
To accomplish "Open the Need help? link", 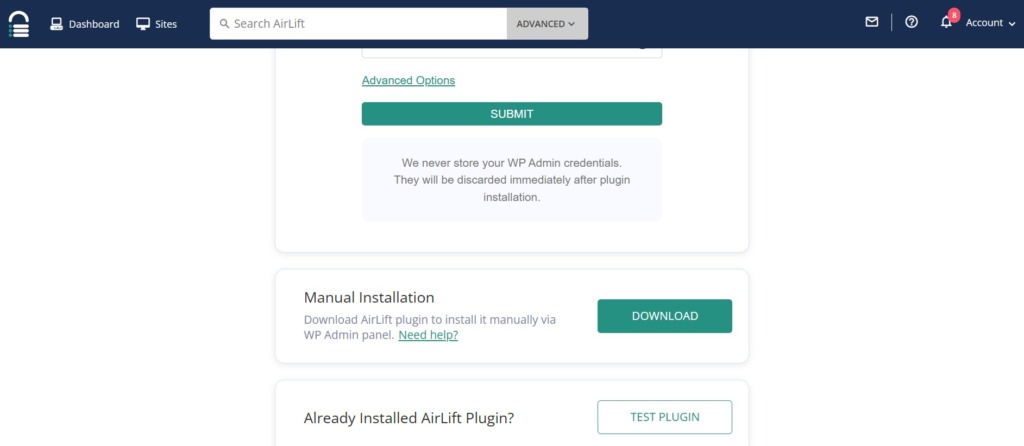I will [x=428, y=335].
